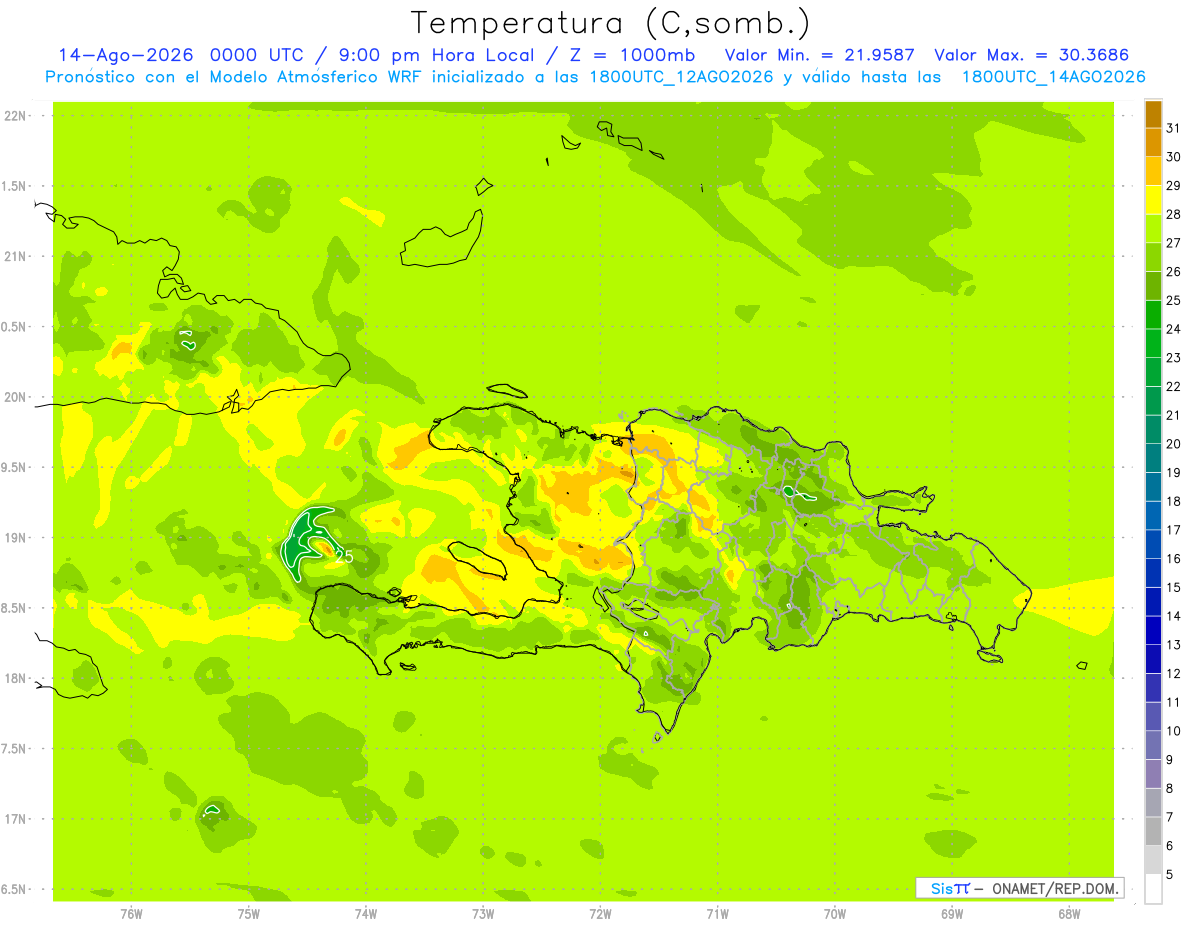
Task: Click the '18N' latitude axis label
Action: [x=15, y=679]
